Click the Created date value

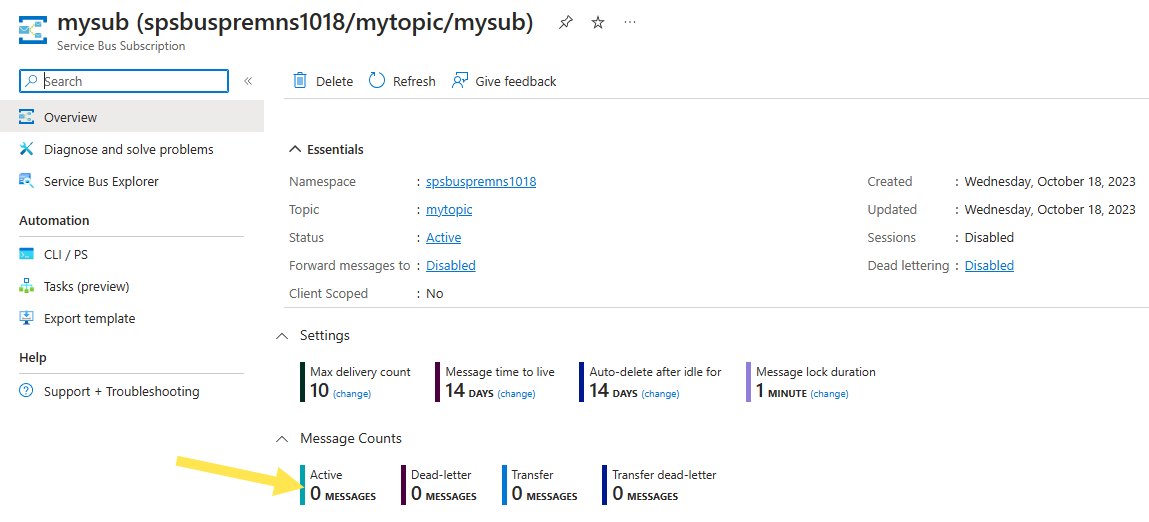coord(1050,182)
